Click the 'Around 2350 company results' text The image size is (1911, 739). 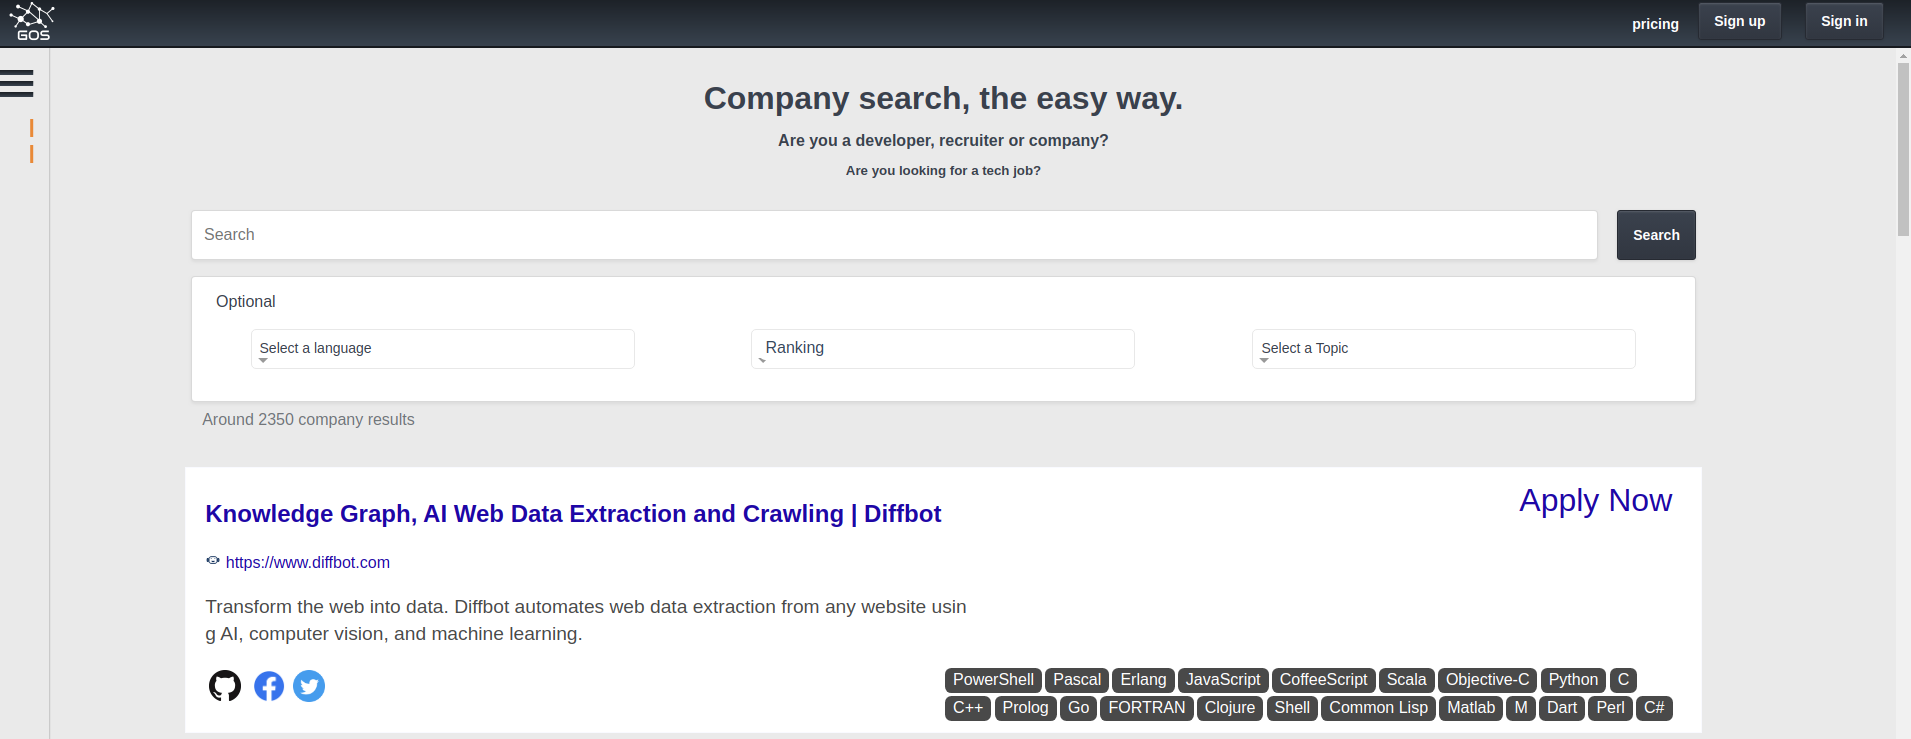308,420
